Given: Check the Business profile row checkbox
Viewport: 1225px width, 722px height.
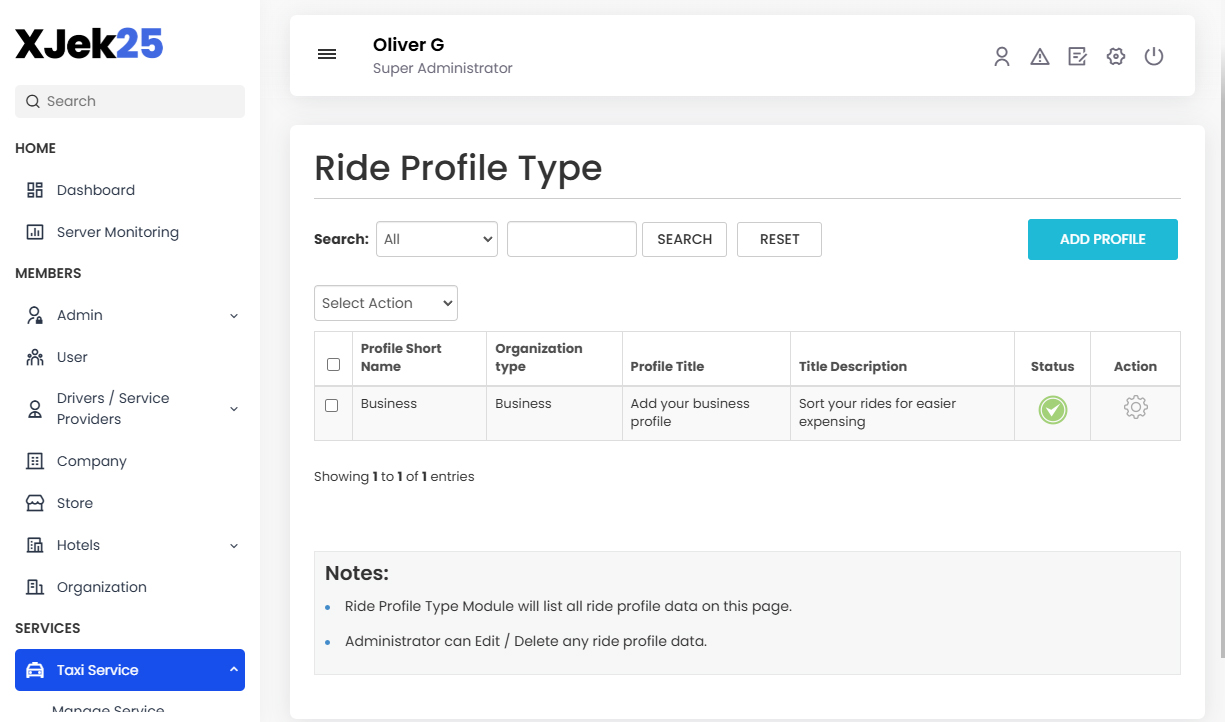Looking at the screenshot, I should point(333,405).
